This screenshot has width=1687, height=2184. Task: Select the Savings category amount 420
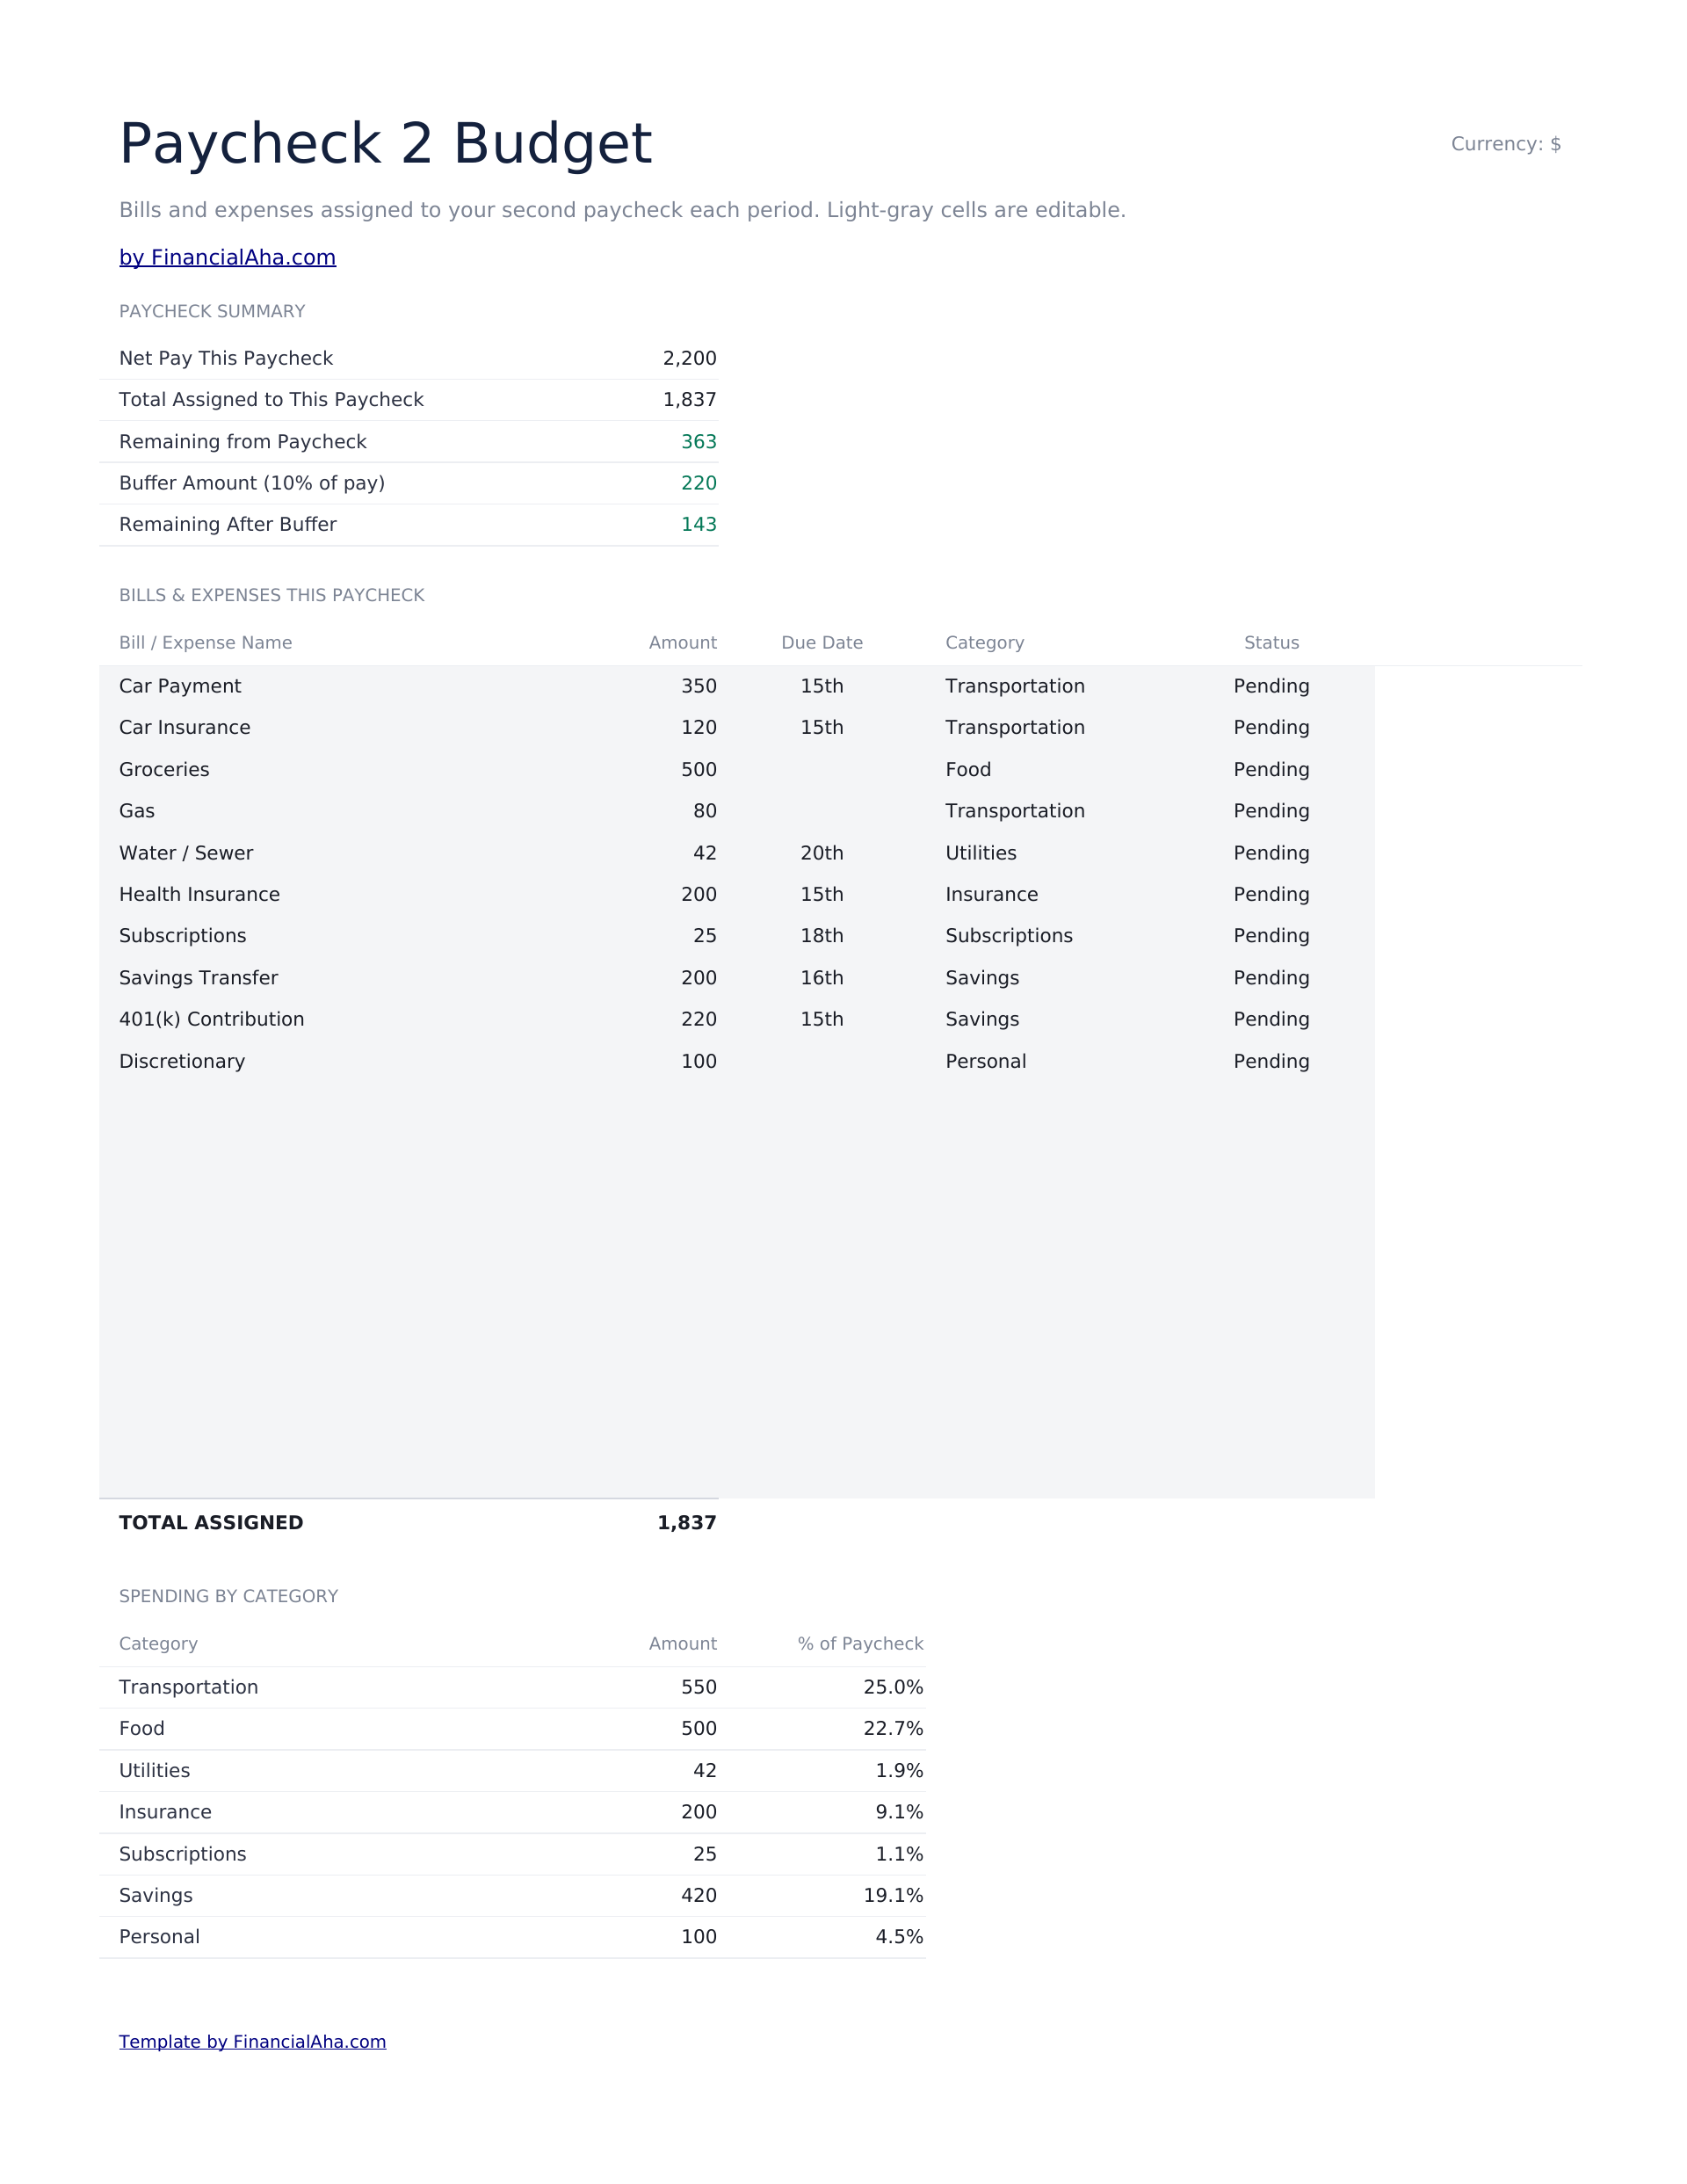(x=698, y=1895)
